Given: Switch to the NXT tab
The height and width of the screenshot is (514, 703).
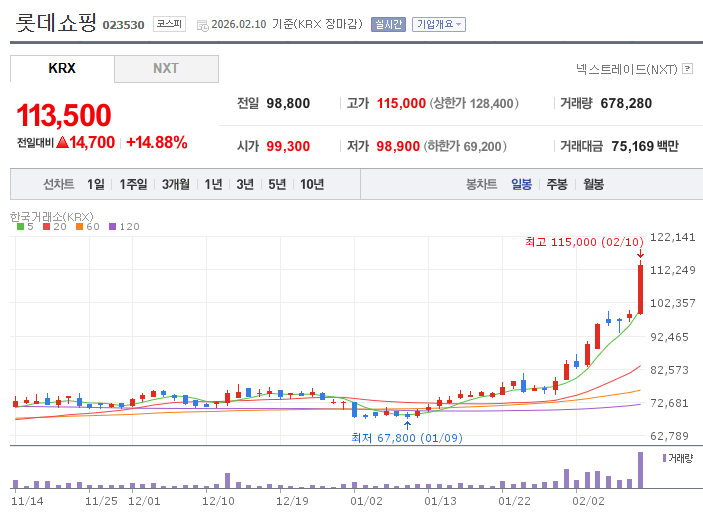Looking at the screenshot, I should click(166, 69).
